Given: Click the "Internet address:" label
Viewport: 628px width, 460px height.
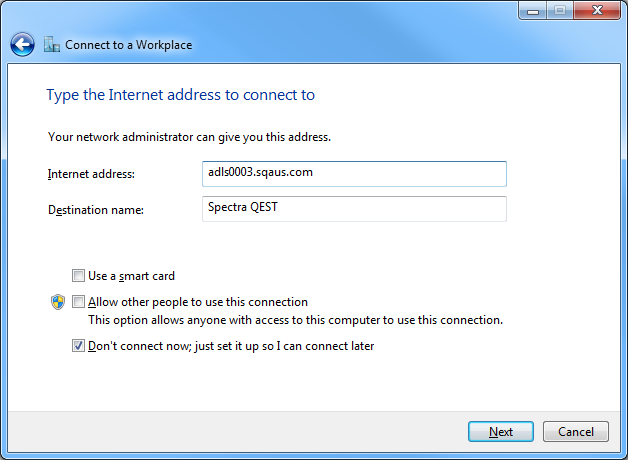Looking at the screenshot, I should tap(91, 174).
